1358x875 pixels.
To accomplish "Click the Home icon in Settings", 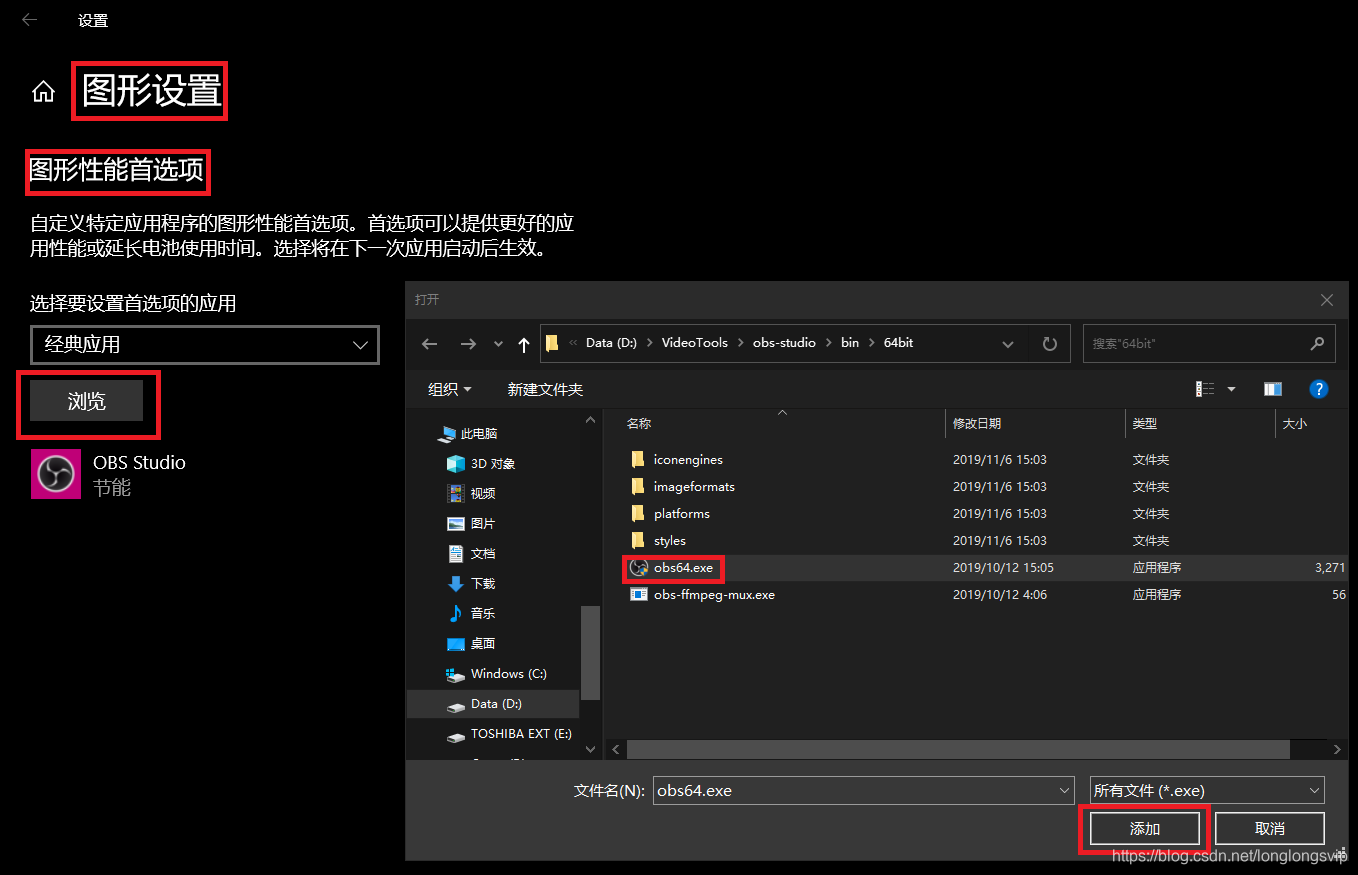I will click(43, 90).
